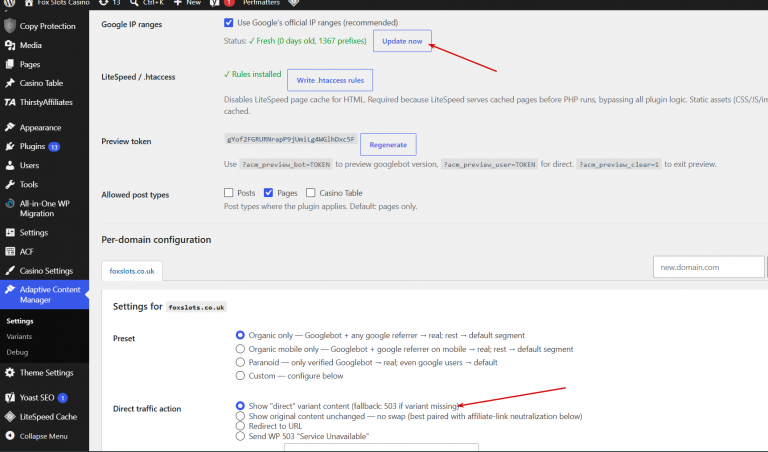Click the WordPress logo in admin bar
Screen dimensions: 768x452
tap(10, 3)
